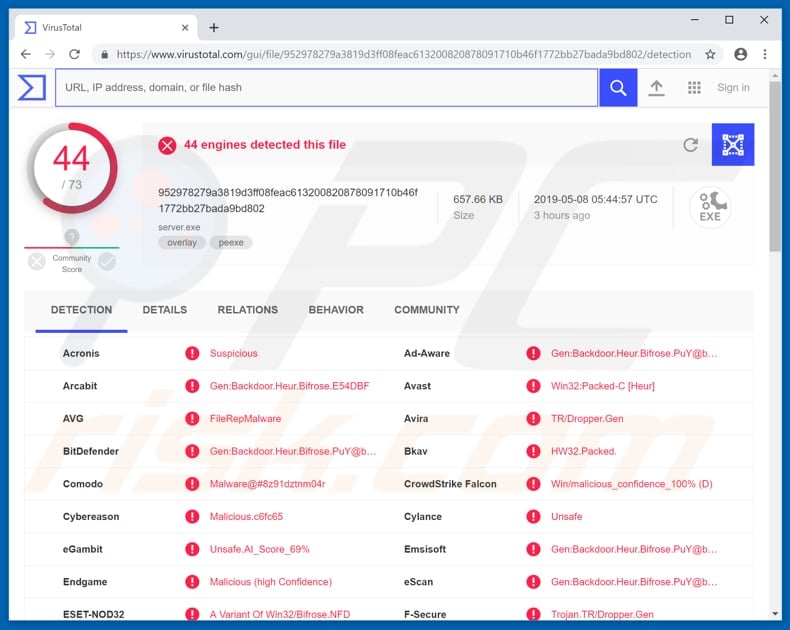Bookmark page with star icon
Image resolution: width=790 pixels, height=630 pixels.
point(710,54)
